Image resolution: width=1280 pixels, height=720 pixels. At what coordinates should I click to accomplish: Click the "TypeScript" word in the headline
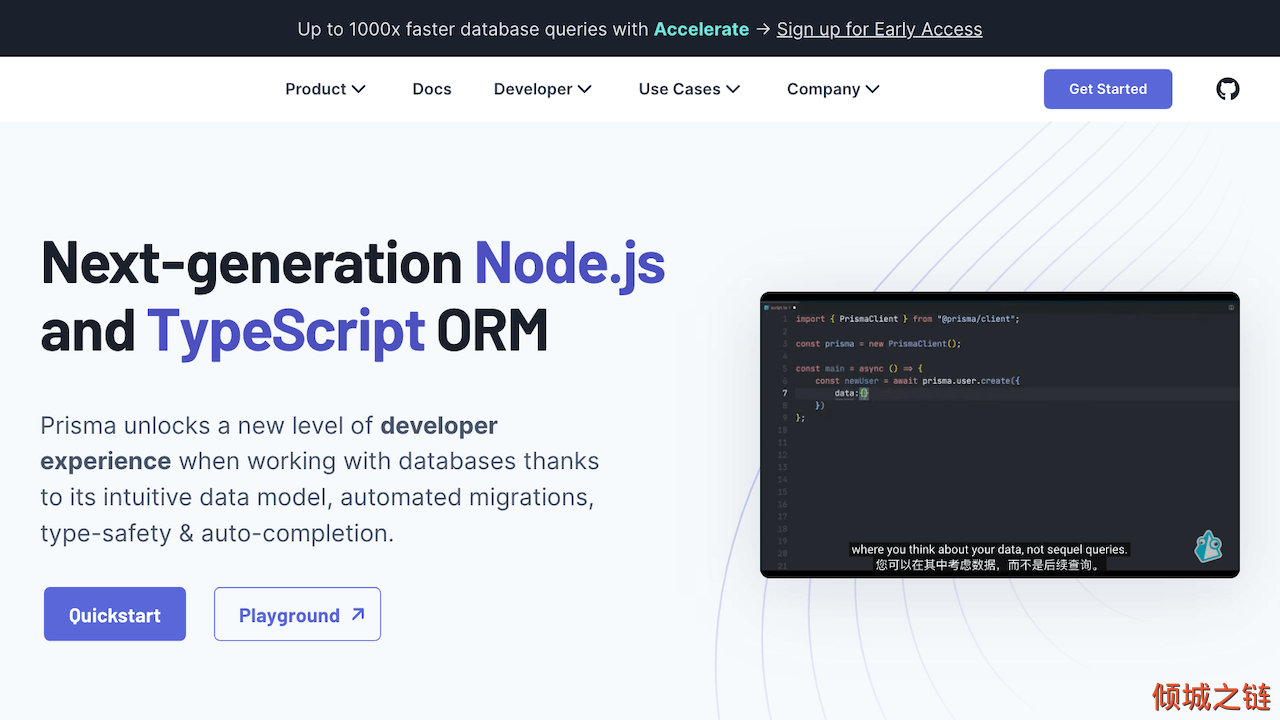286,330
